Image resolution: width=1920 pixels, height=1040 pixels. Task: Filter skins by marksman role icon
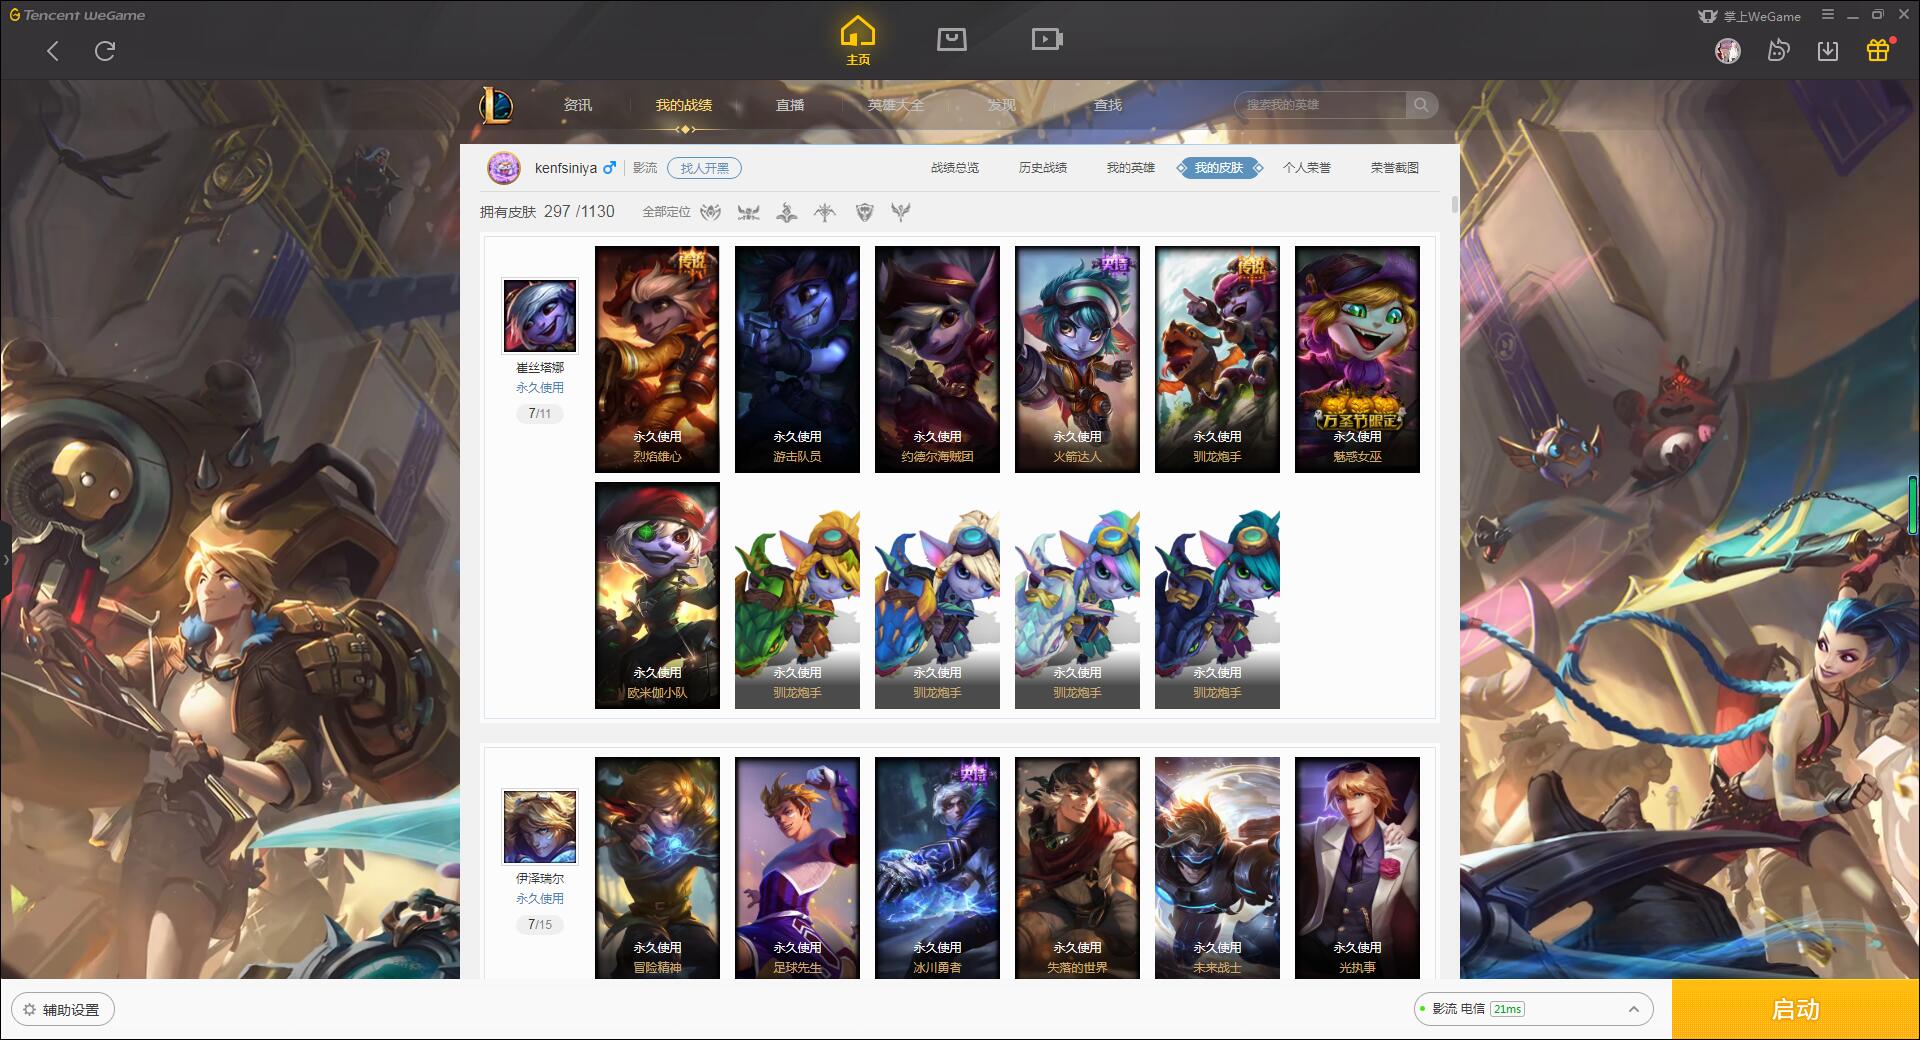825,212
